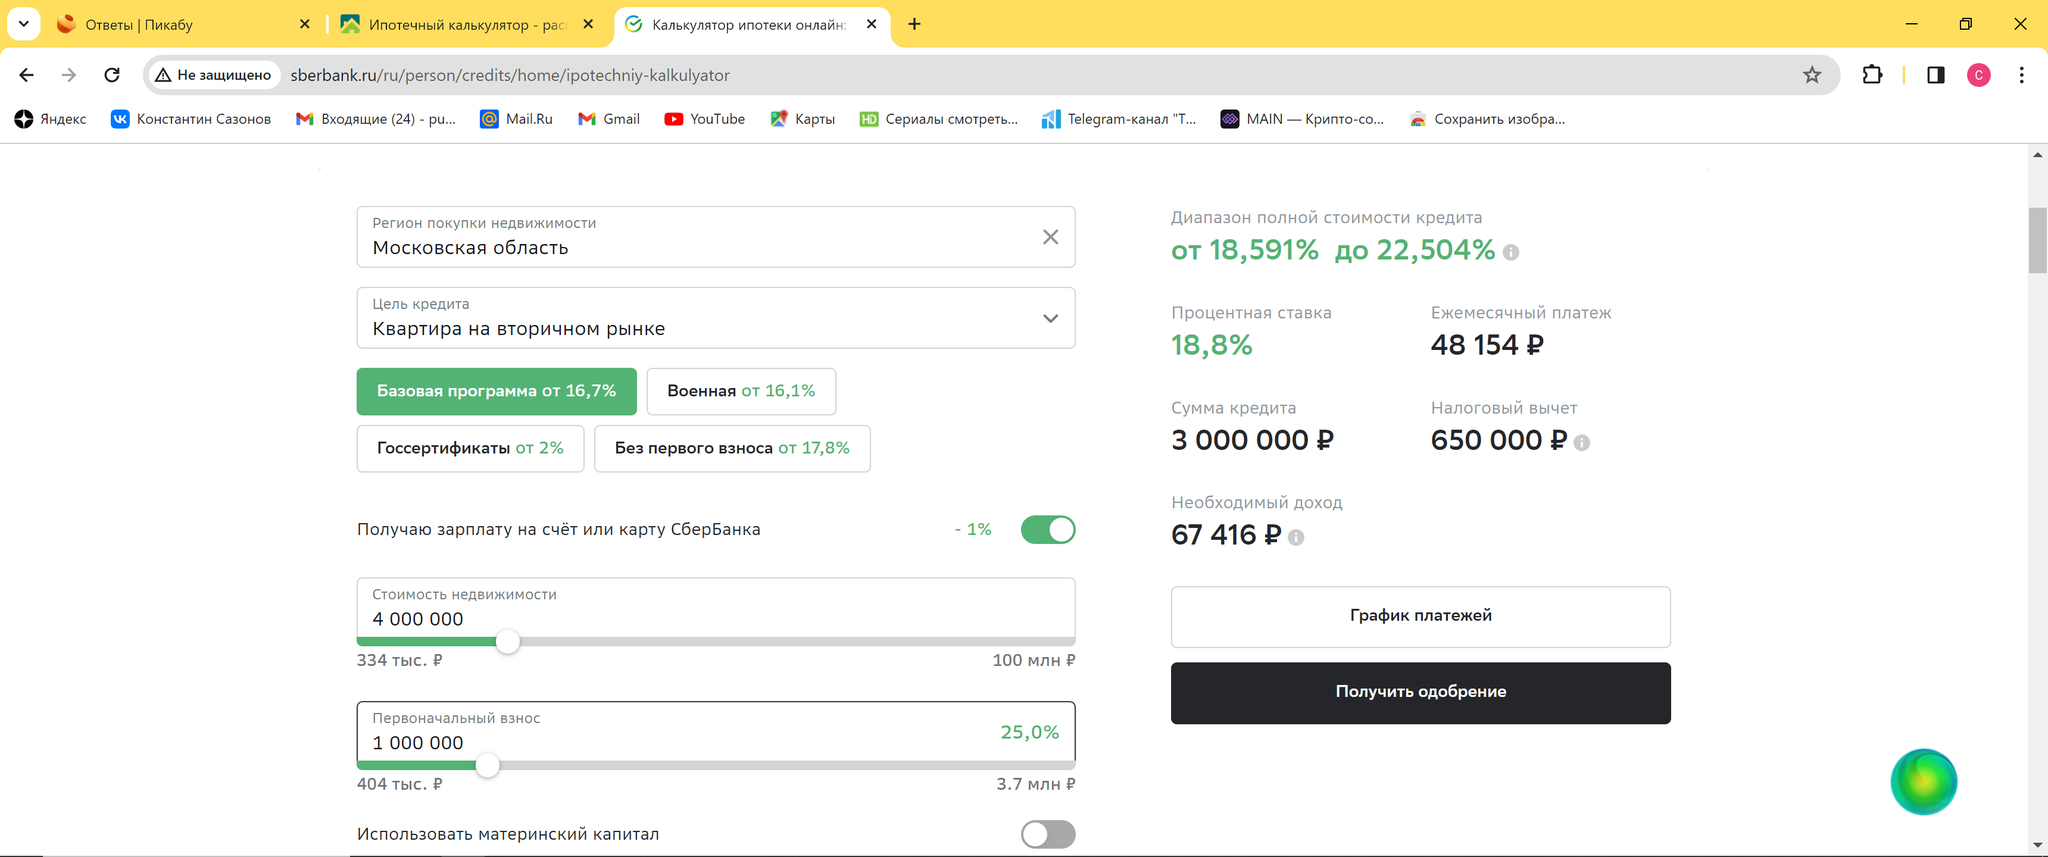Close the Калькулятор ипотеки онлайн tab

[871, 24]
